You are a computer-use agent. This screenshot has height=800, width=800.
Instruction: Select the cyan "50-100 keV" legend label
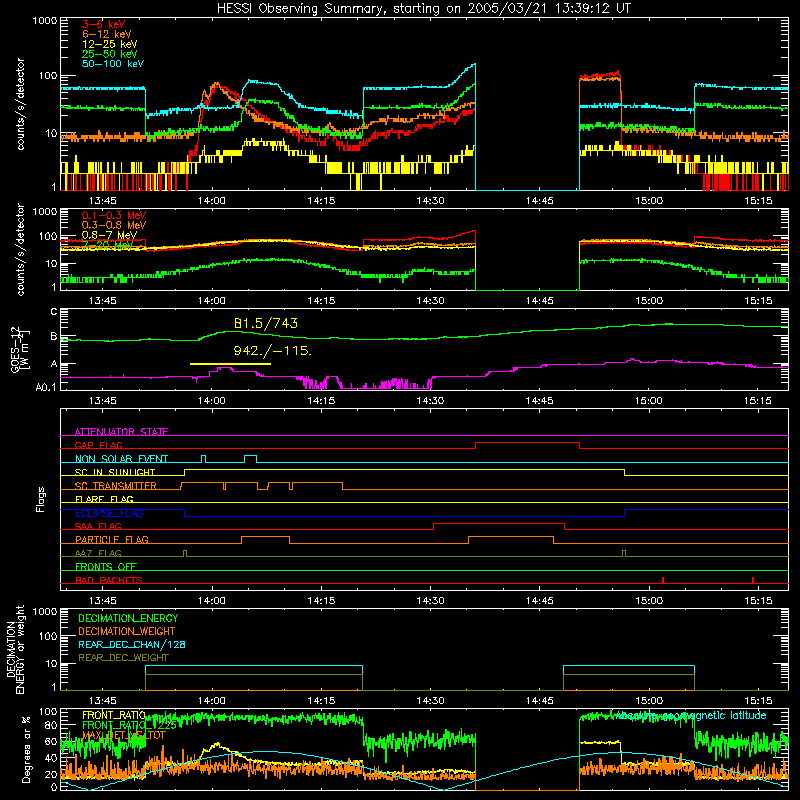(112, 64)
